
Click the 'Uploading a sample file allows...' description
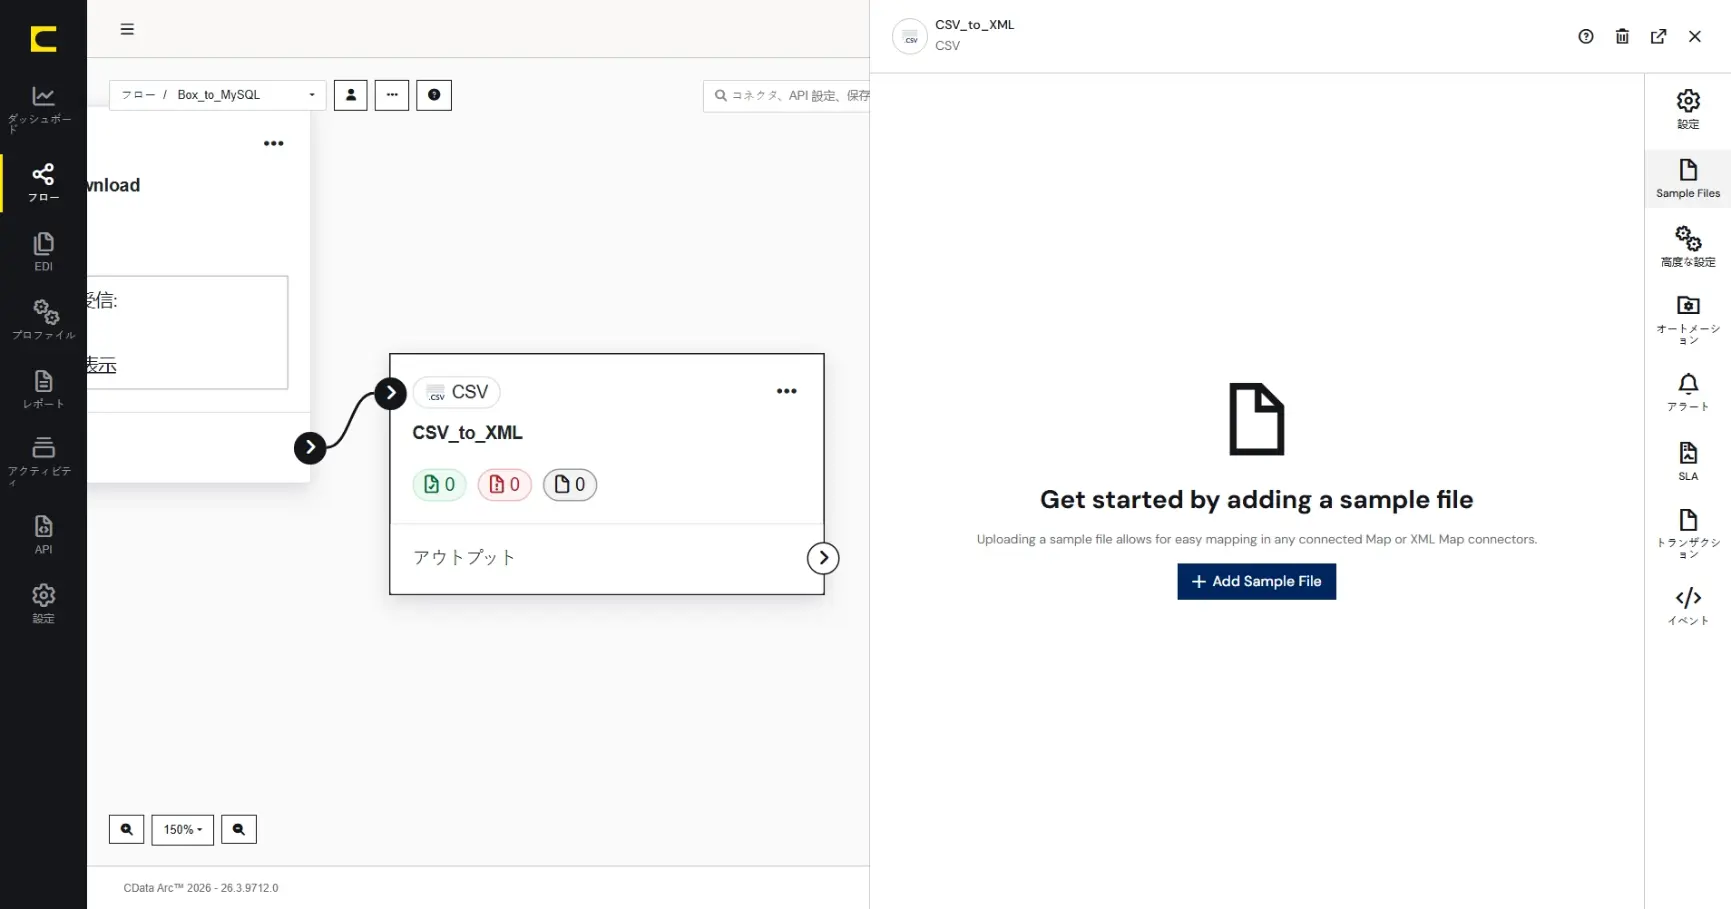point(1256,539)
